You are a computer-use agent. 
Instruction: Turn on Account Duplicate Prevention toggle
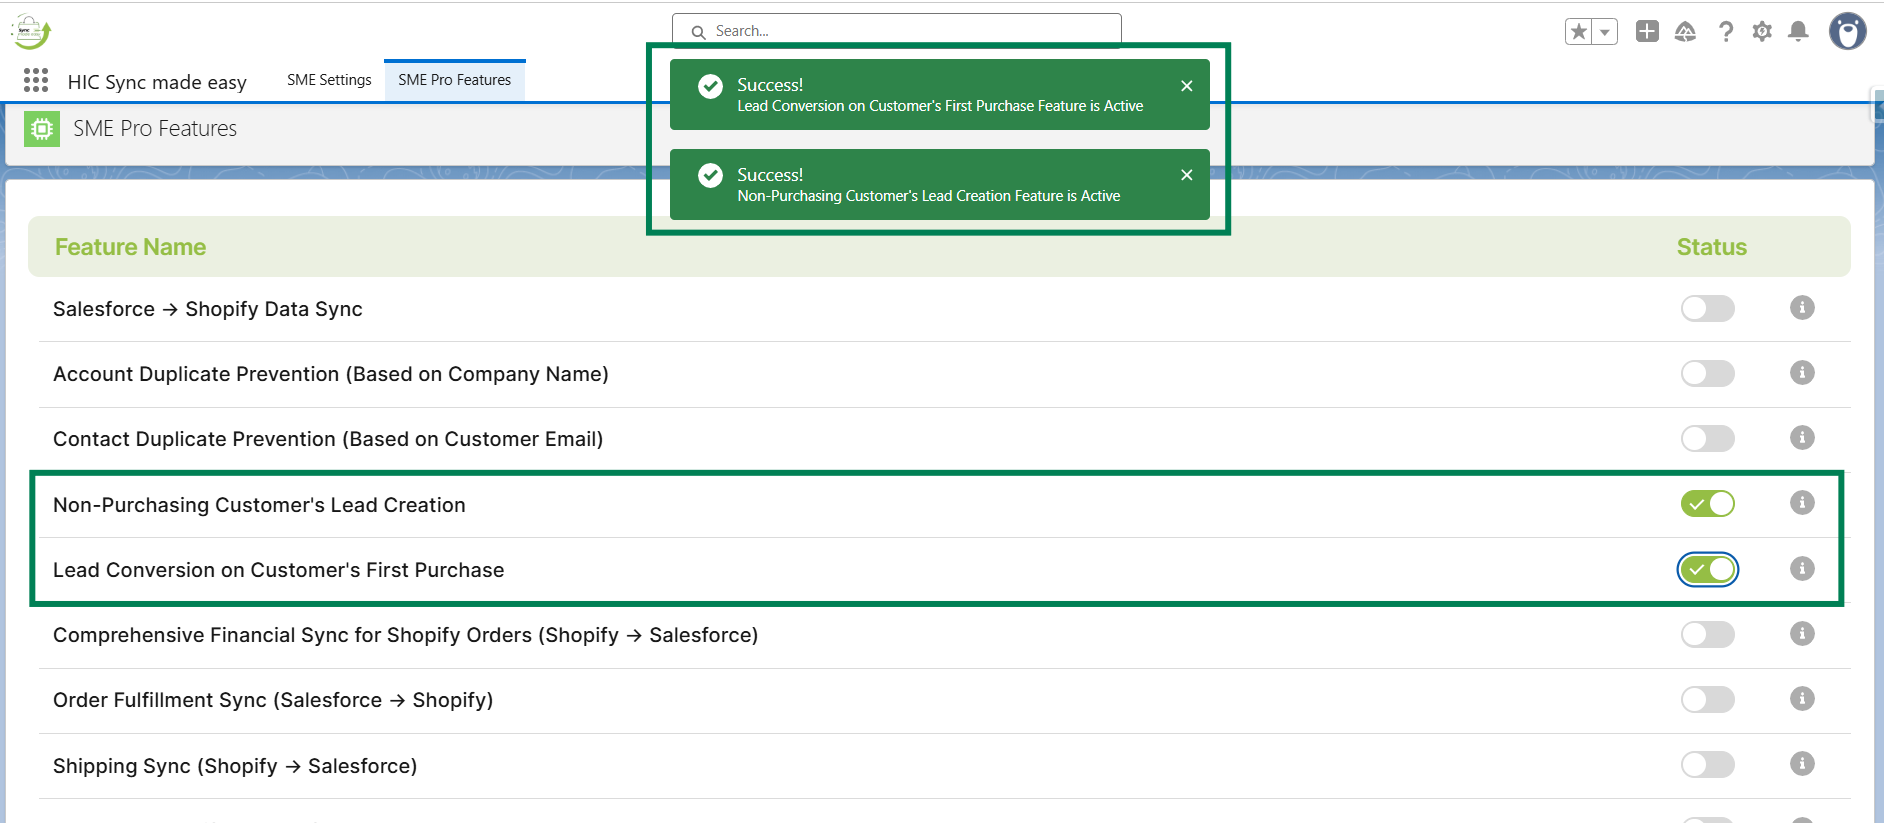pos(1707,374)
